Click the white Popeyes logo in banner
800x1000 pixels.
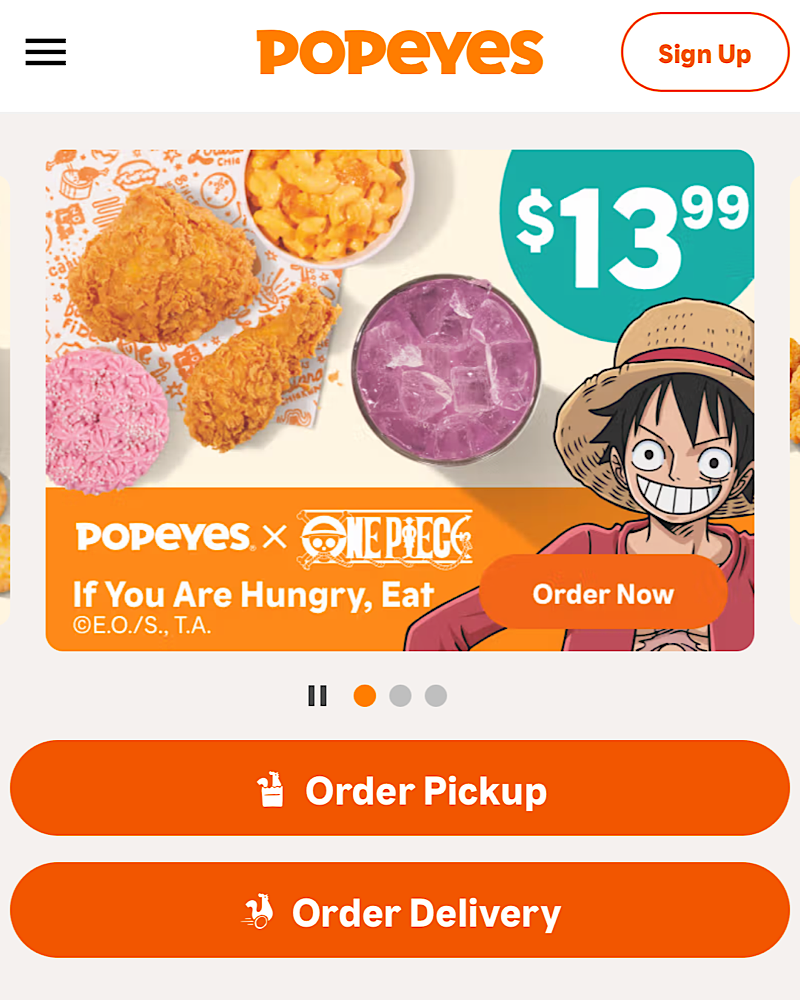tap(163, 536)
